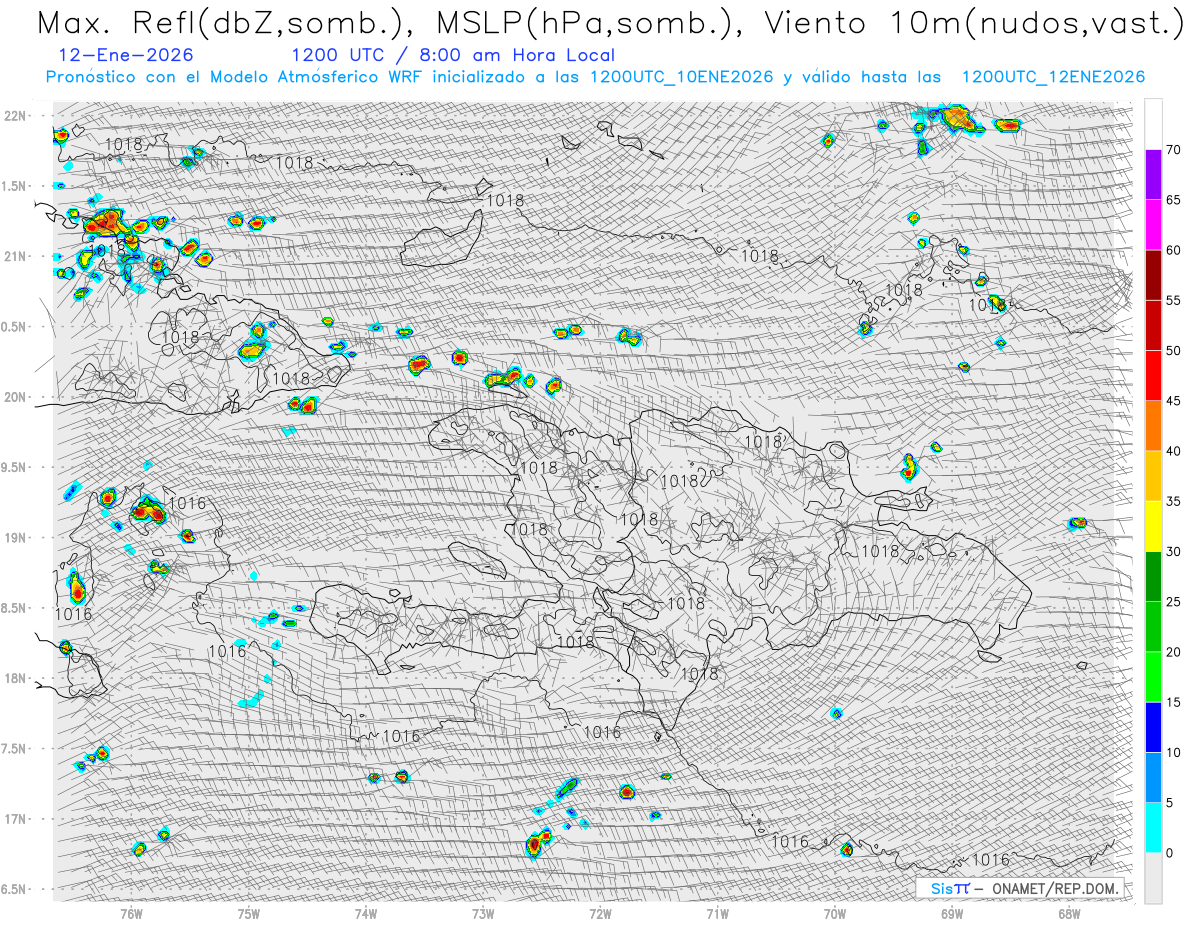The height and width of the screenshot is (927, 1200).
Task: Click the date text '12-Ene-2026'
Action: [126, 55]
